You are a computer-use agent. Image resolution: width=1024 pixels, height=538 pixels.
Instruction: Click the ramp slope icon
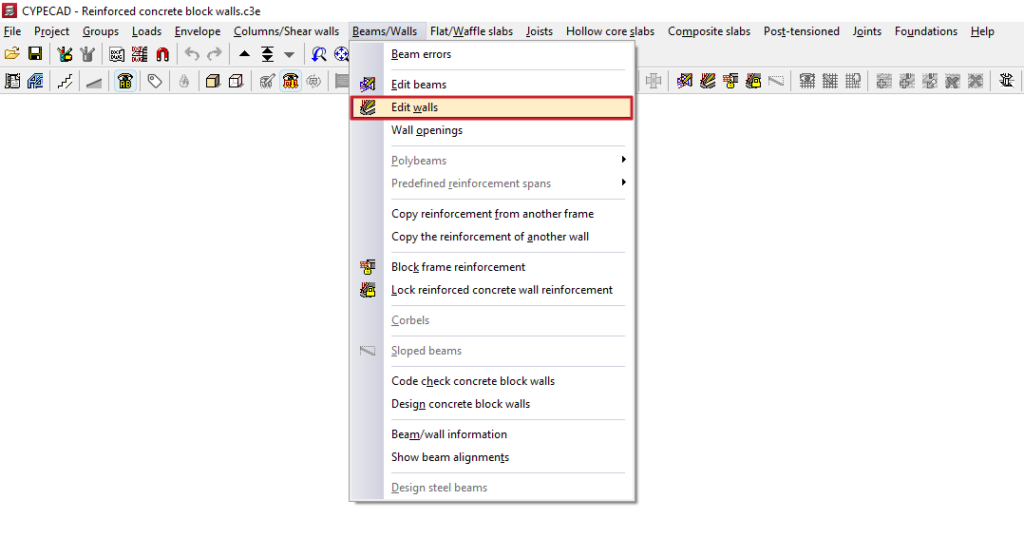(94, 81)
